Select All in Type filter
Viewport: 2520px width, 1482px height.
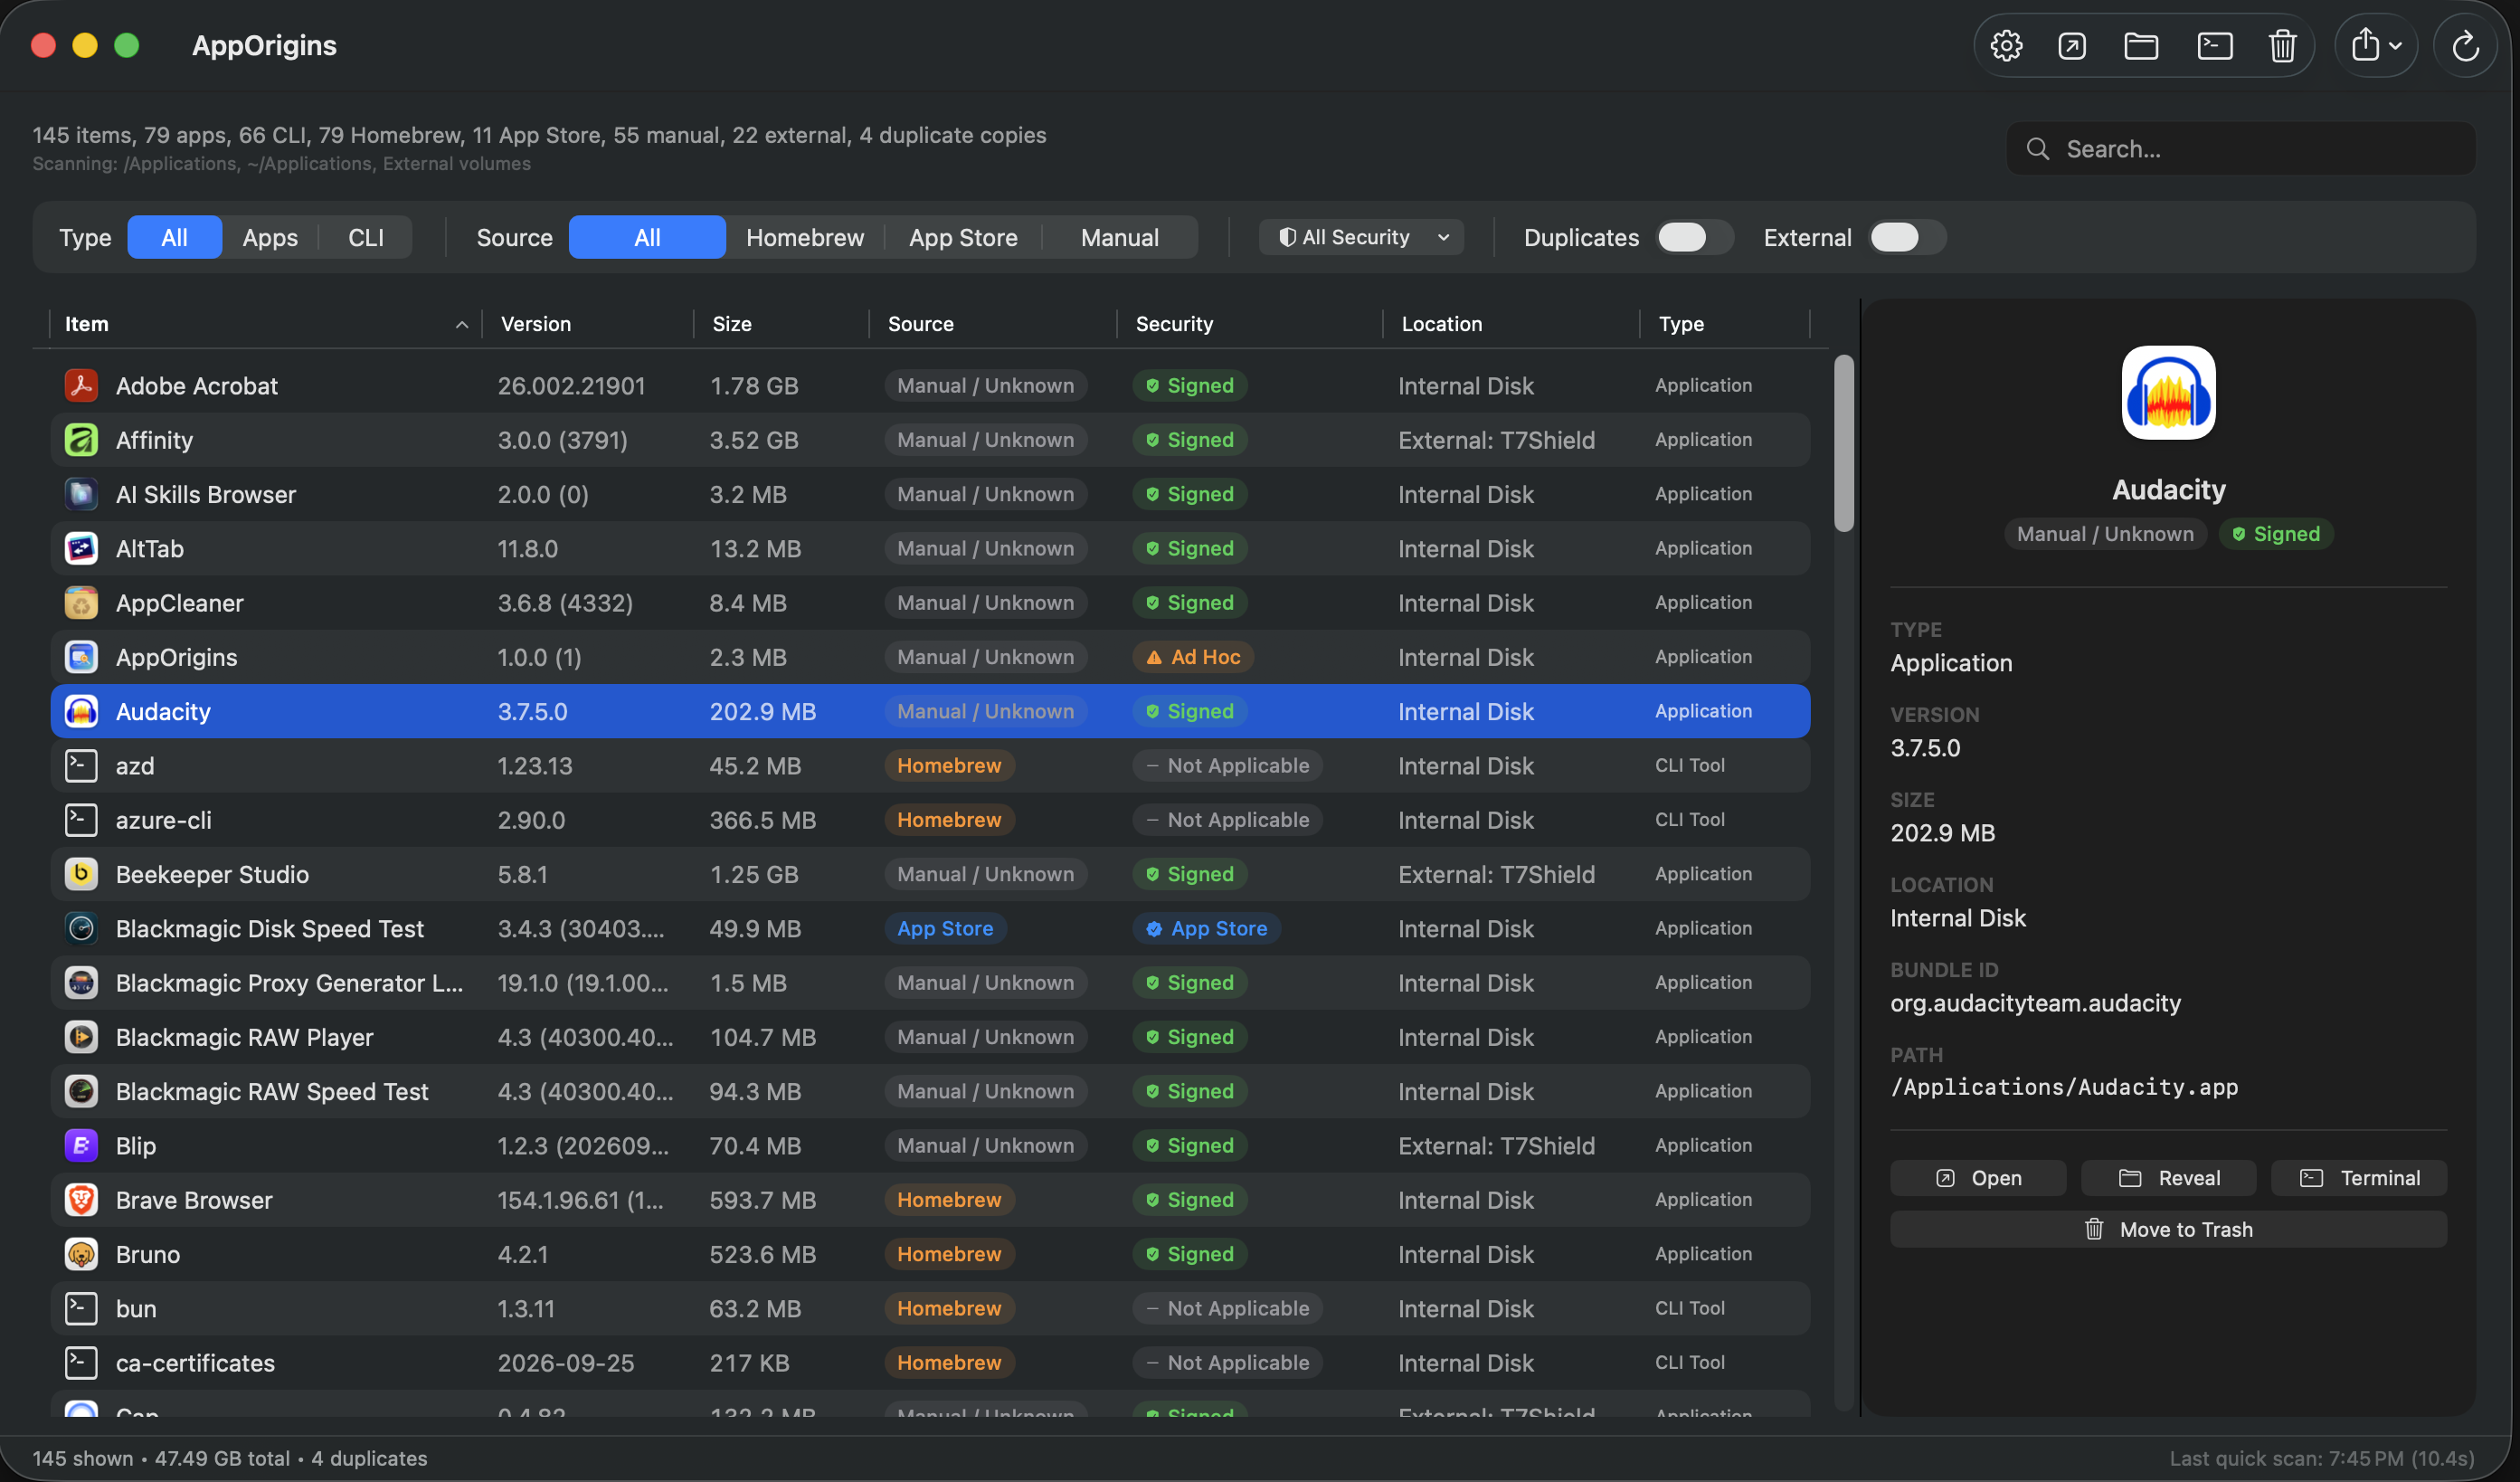point(175,238)
